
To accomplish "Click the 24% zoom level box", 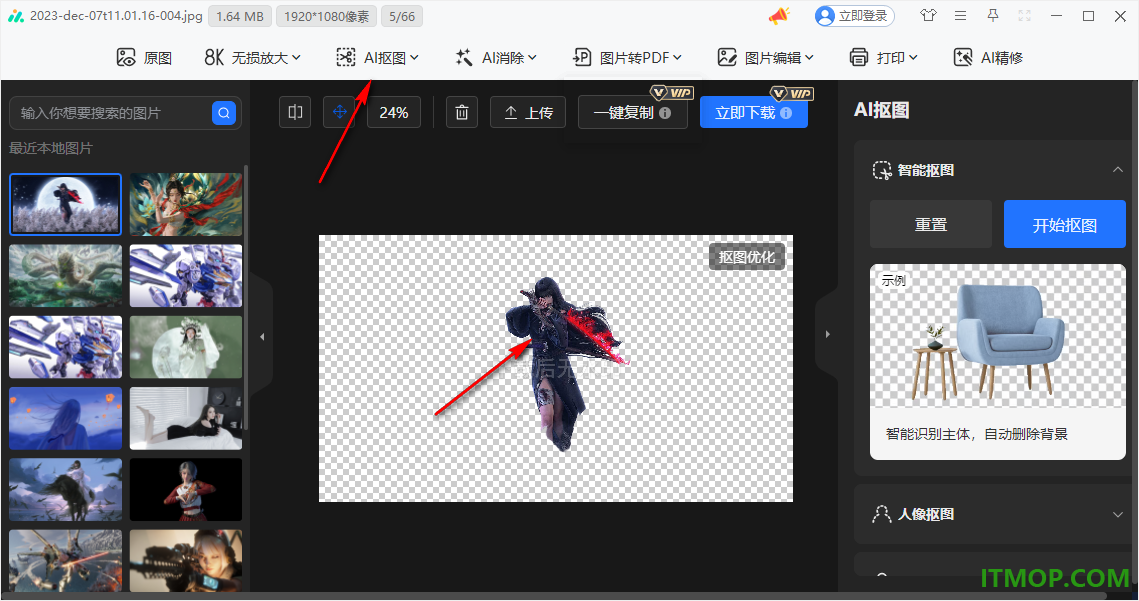I will [x=394, y=113].
